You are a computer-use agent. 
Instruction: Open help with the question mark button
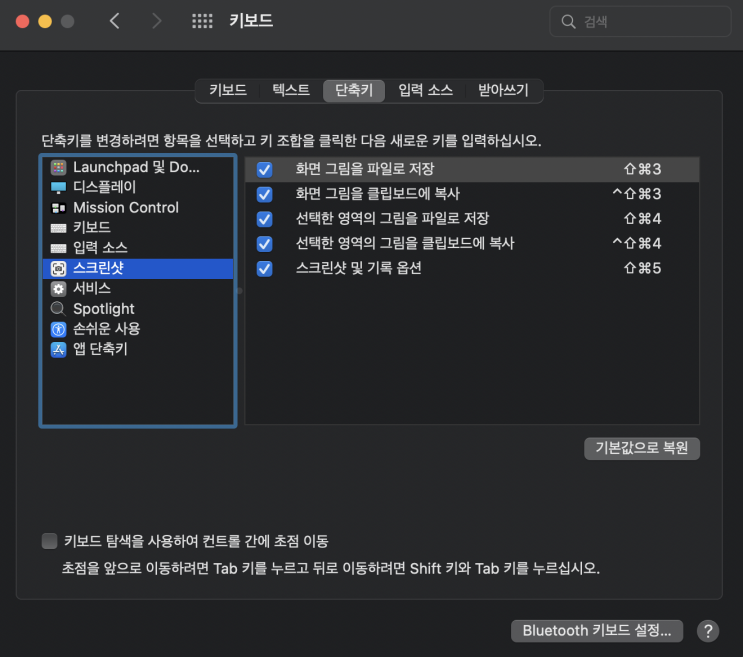[x=708, y=631]
